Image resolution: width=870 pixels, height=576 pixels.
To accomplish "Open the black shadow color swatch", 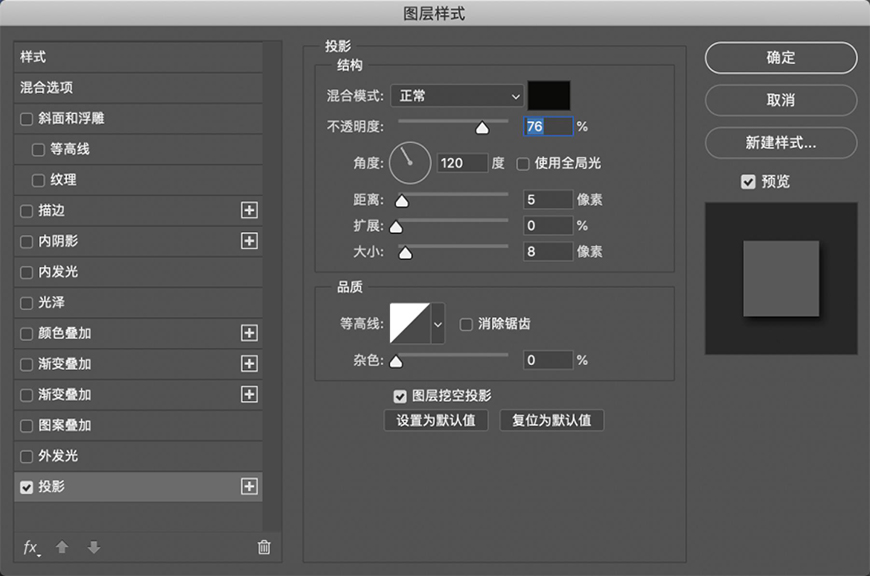I will [549, 95].
